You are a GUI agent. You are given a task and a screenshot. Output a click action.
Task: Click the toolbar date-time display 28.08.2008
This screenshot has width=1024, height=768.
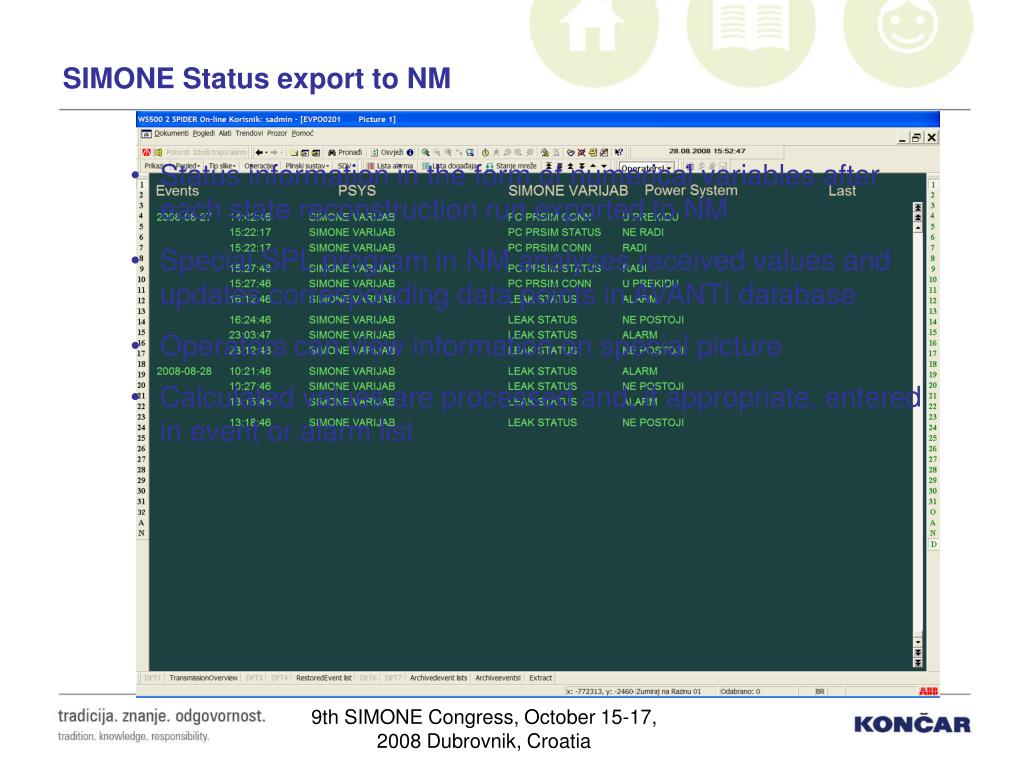pos(707,151)
